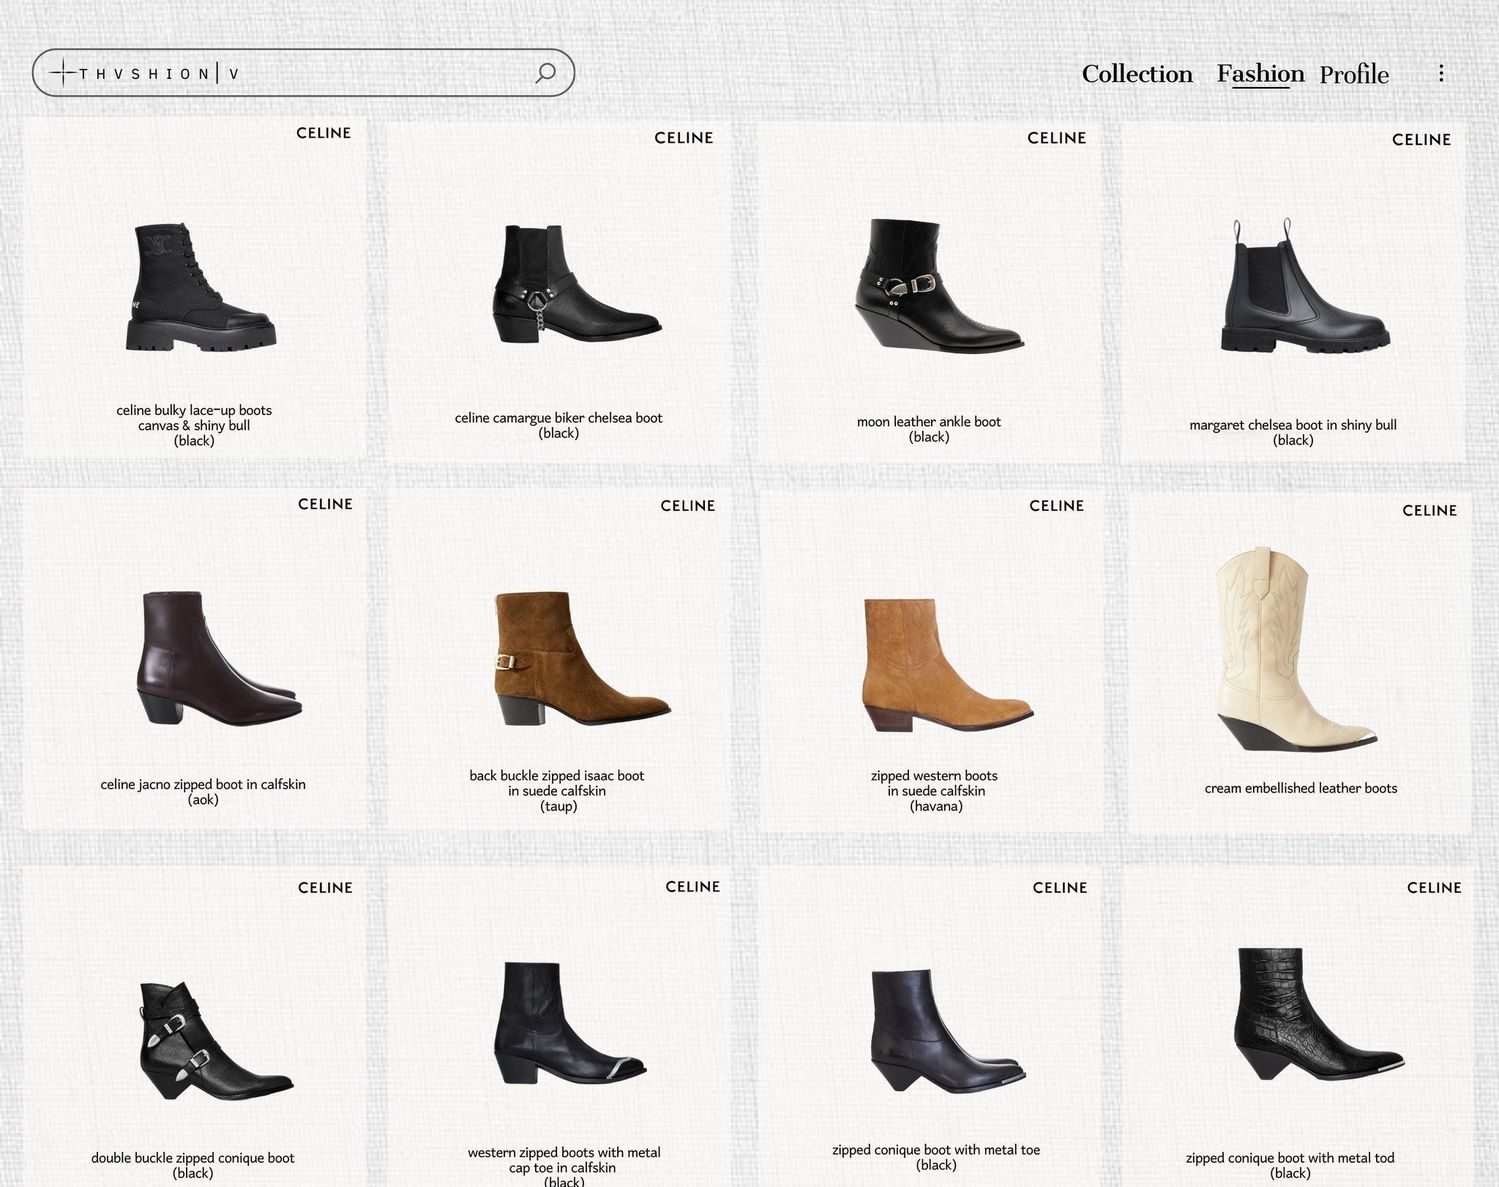Viewport: 1499px width, 1187px height.
Task: Click CELINE brand on conique "metal toe" card
Action: click(x=1060, y=888)
